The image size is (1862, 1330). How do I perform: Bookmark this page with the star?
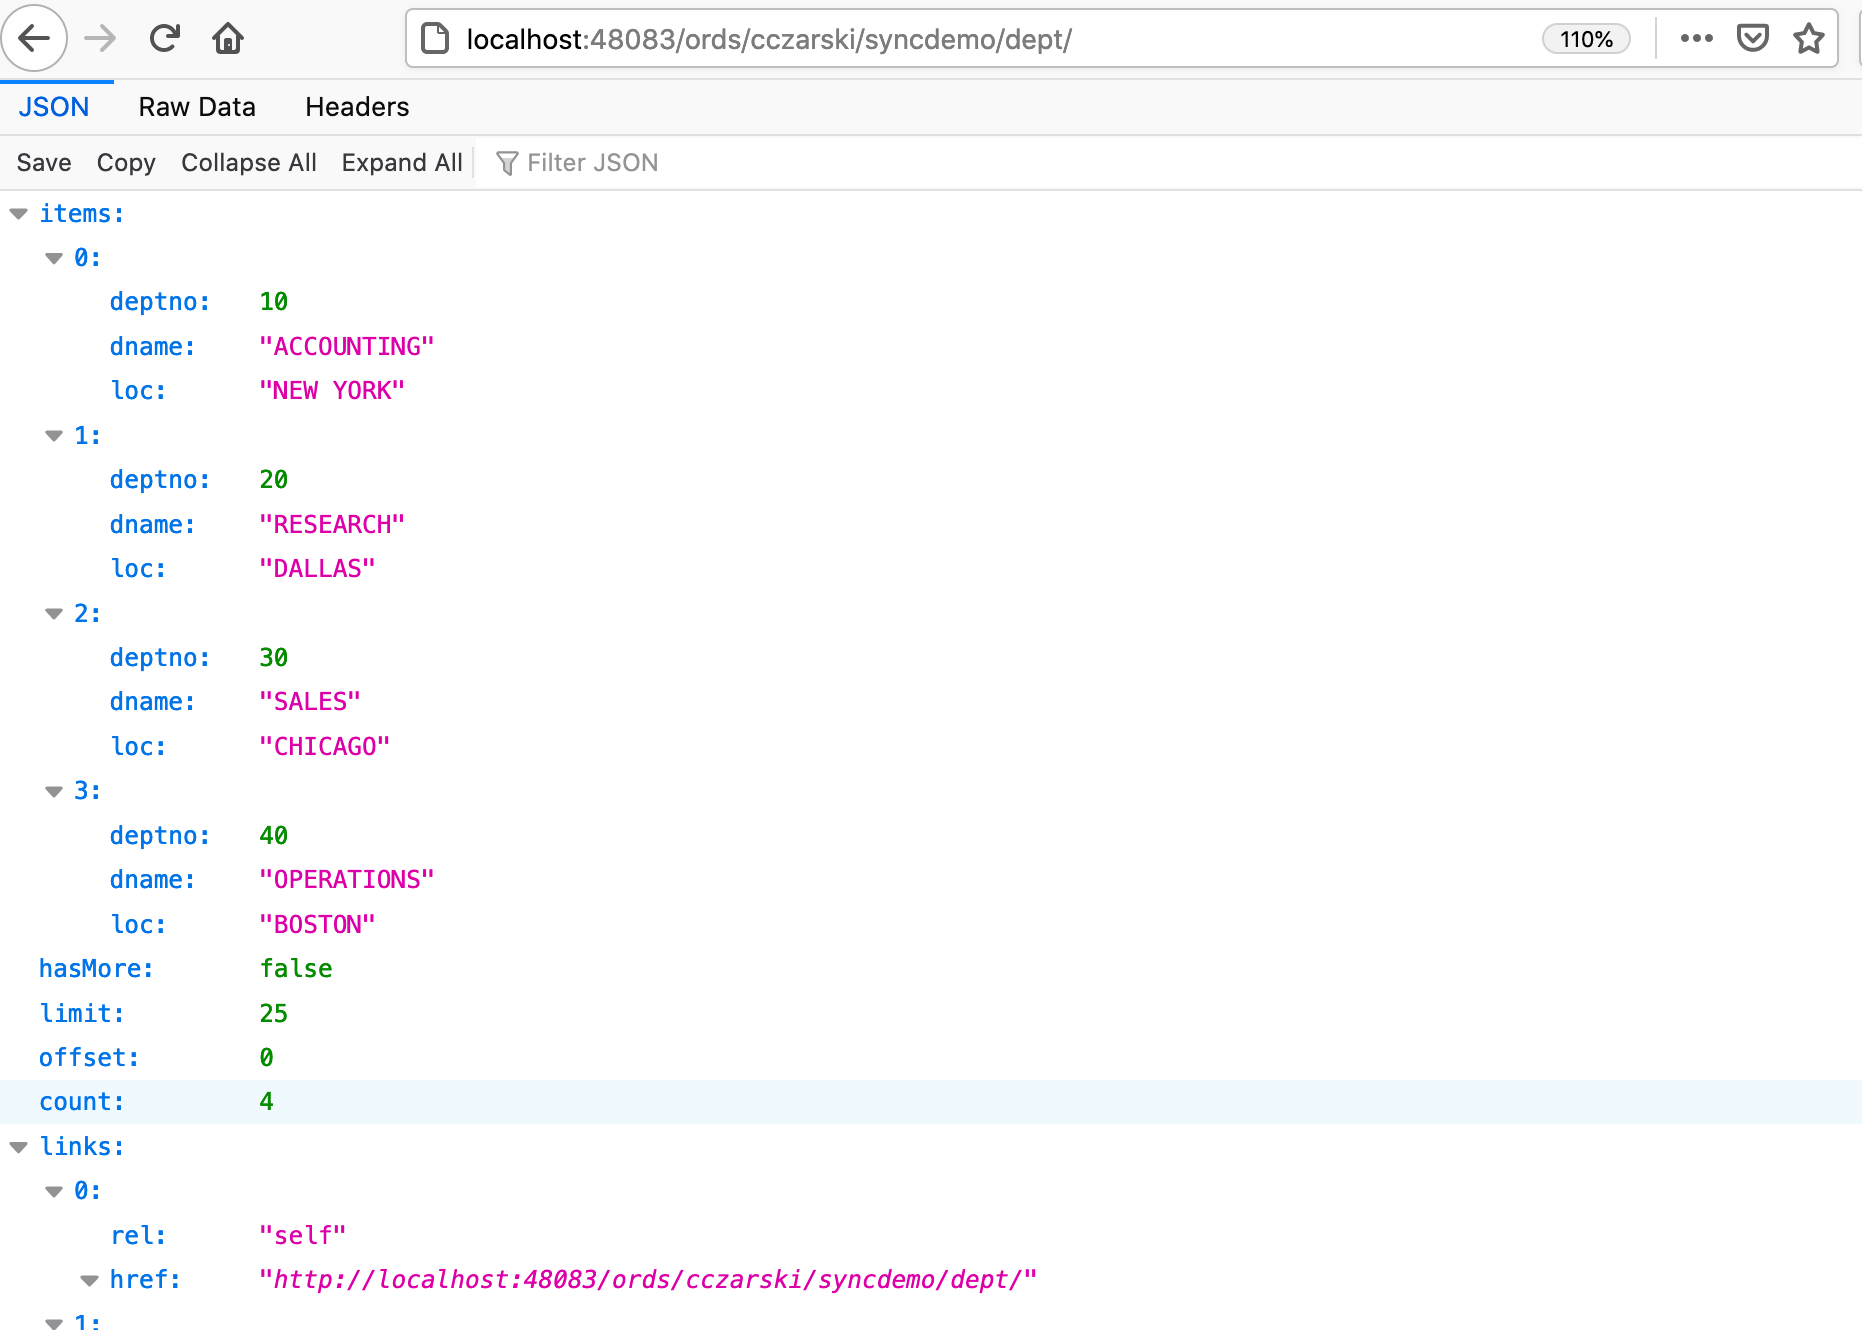1809,40
